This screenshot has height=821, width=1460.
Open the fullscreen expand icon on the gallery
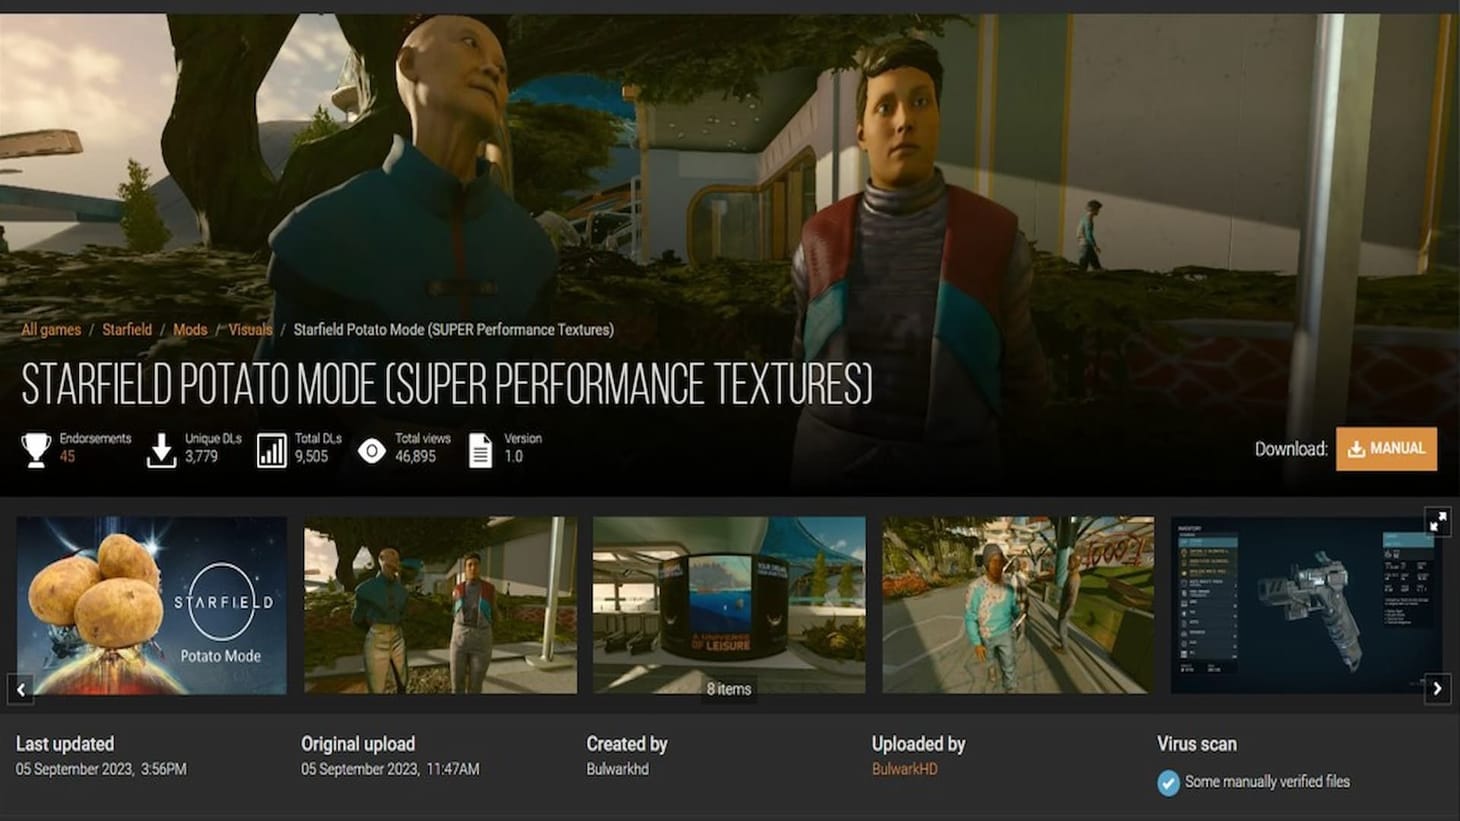coord(1439,521)
